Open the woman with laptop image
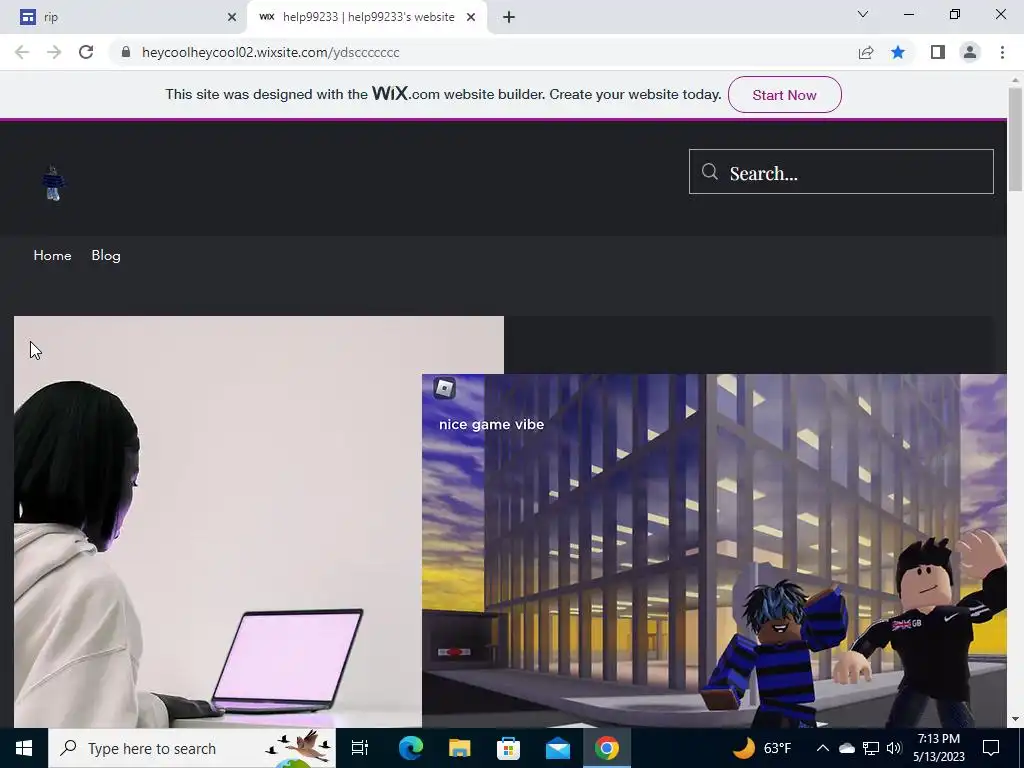Screen dimensions: 1024x768 click(217, 522)
